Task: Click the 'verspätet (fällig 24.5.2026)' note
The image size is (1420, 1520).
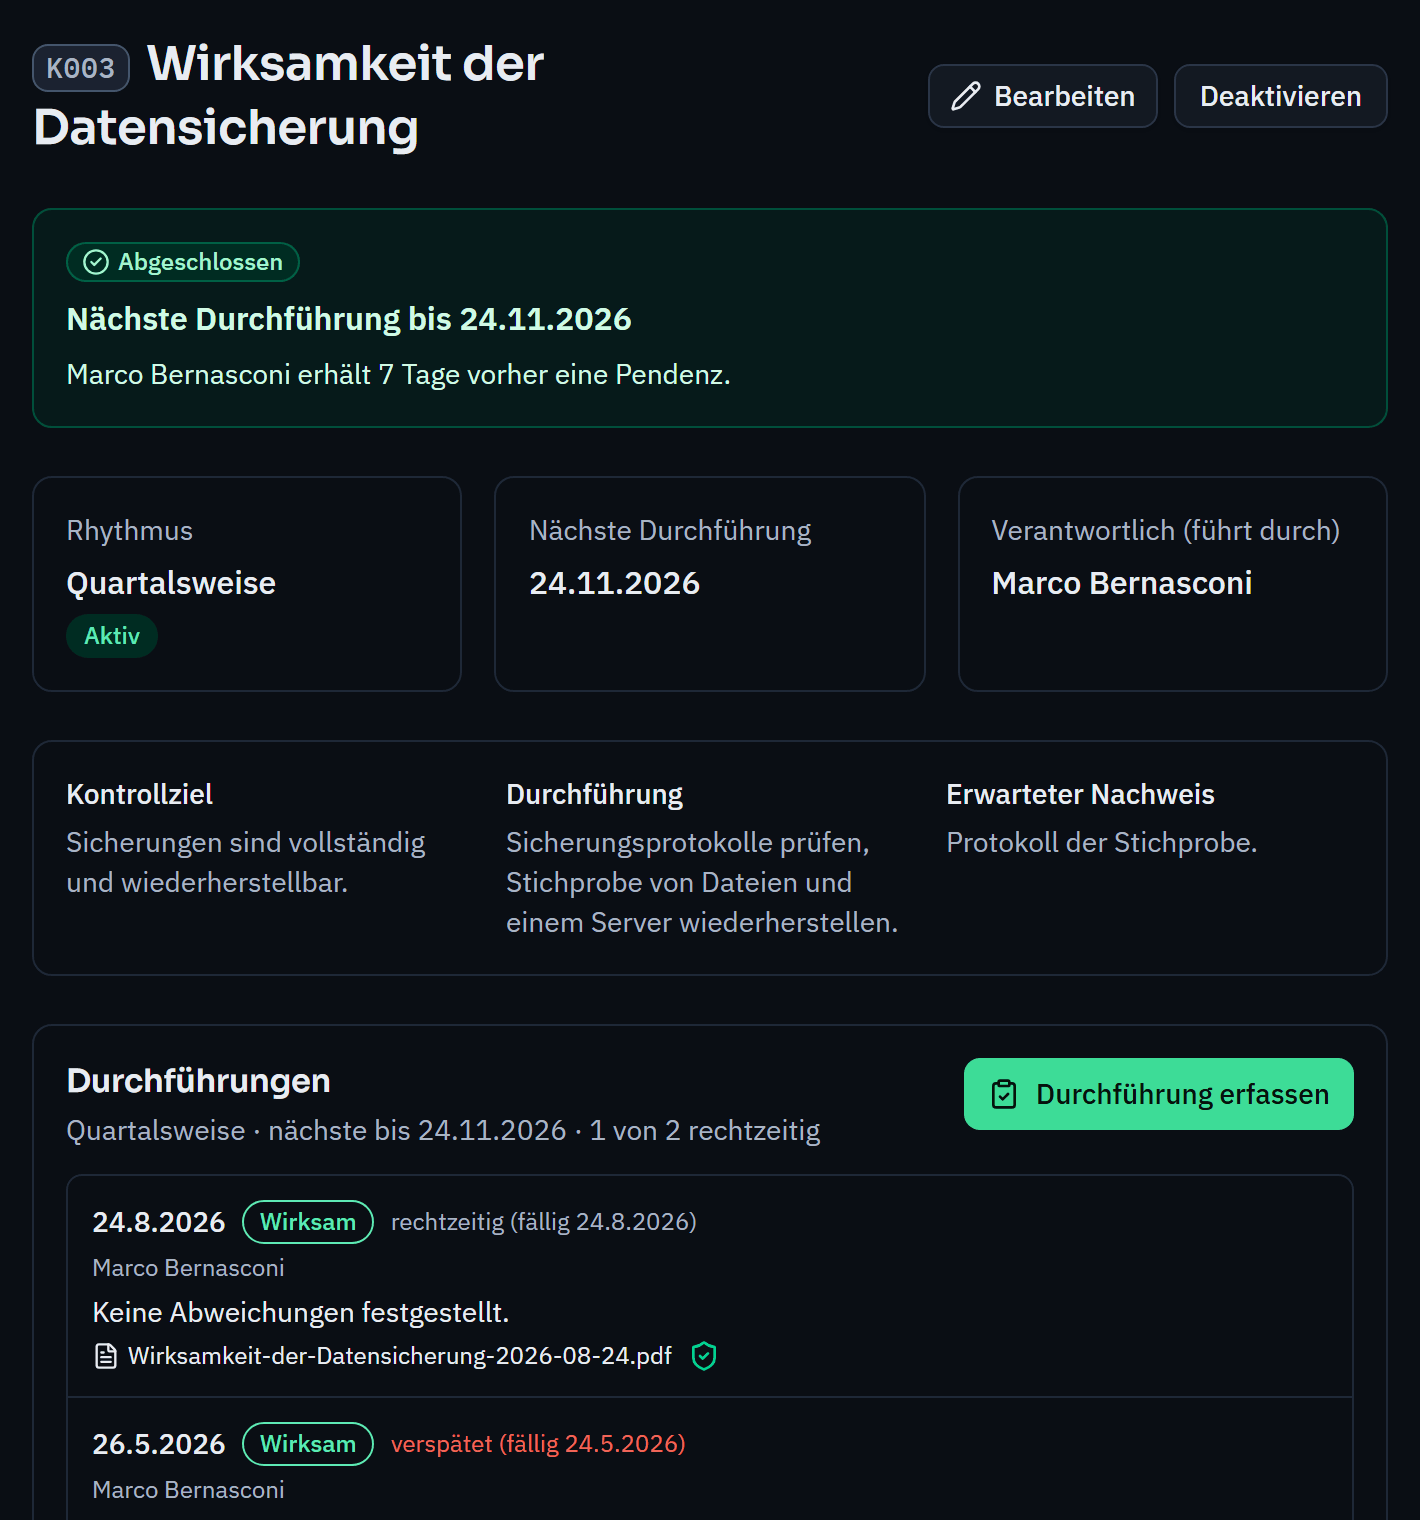Action: (538, 1444)
